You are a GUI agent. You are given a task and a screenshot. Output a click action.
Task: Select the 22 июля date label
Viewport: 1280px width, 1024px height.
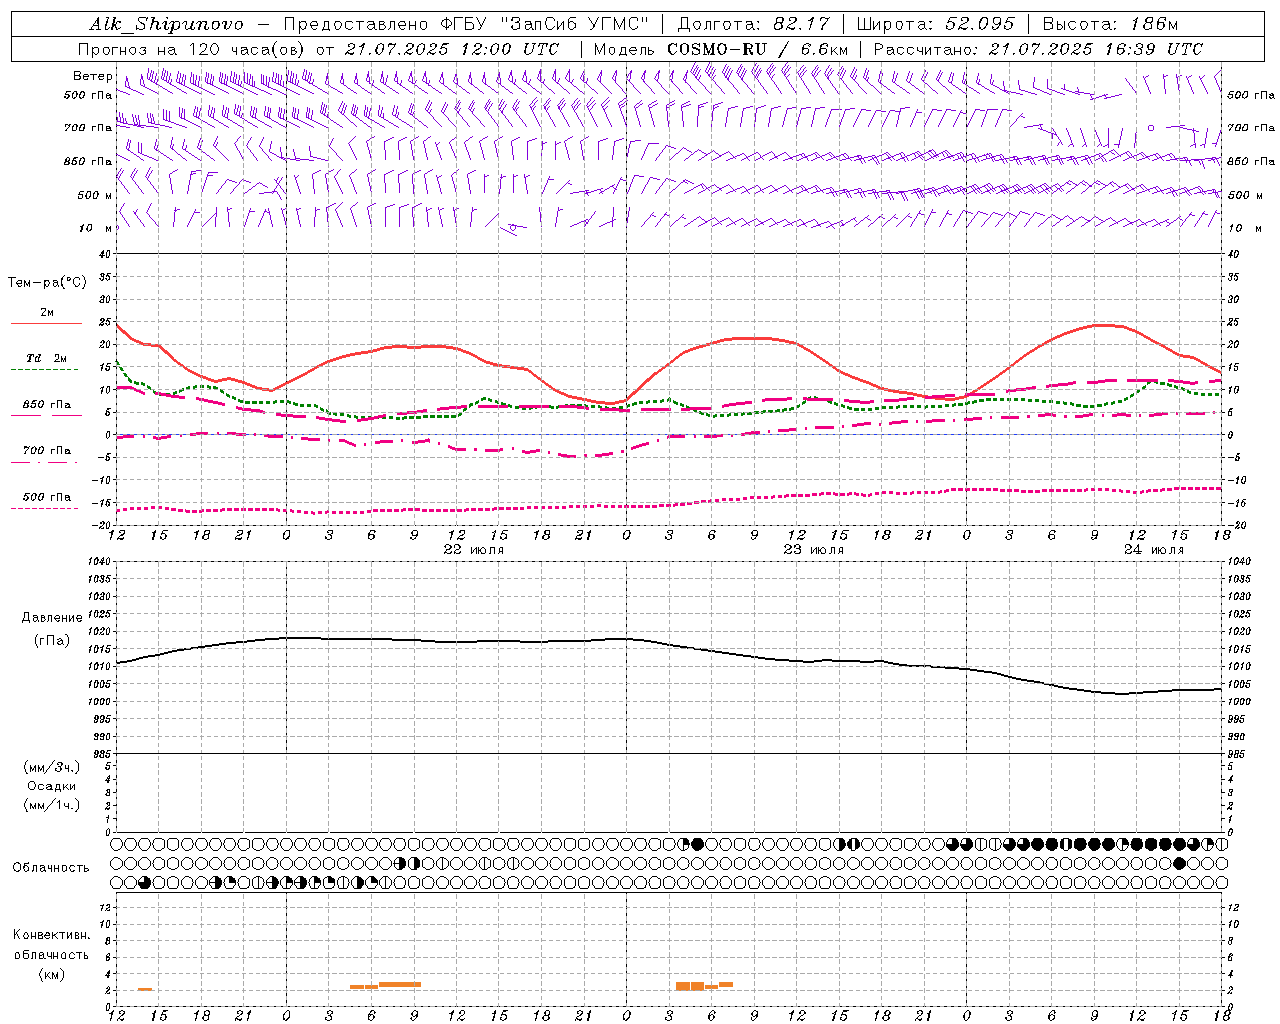click(474, 550)
